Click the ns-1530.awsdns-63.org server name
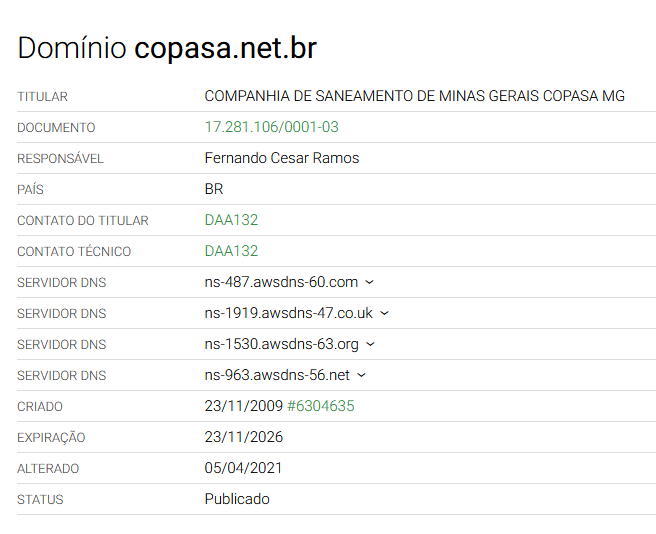 click(281, 344)
